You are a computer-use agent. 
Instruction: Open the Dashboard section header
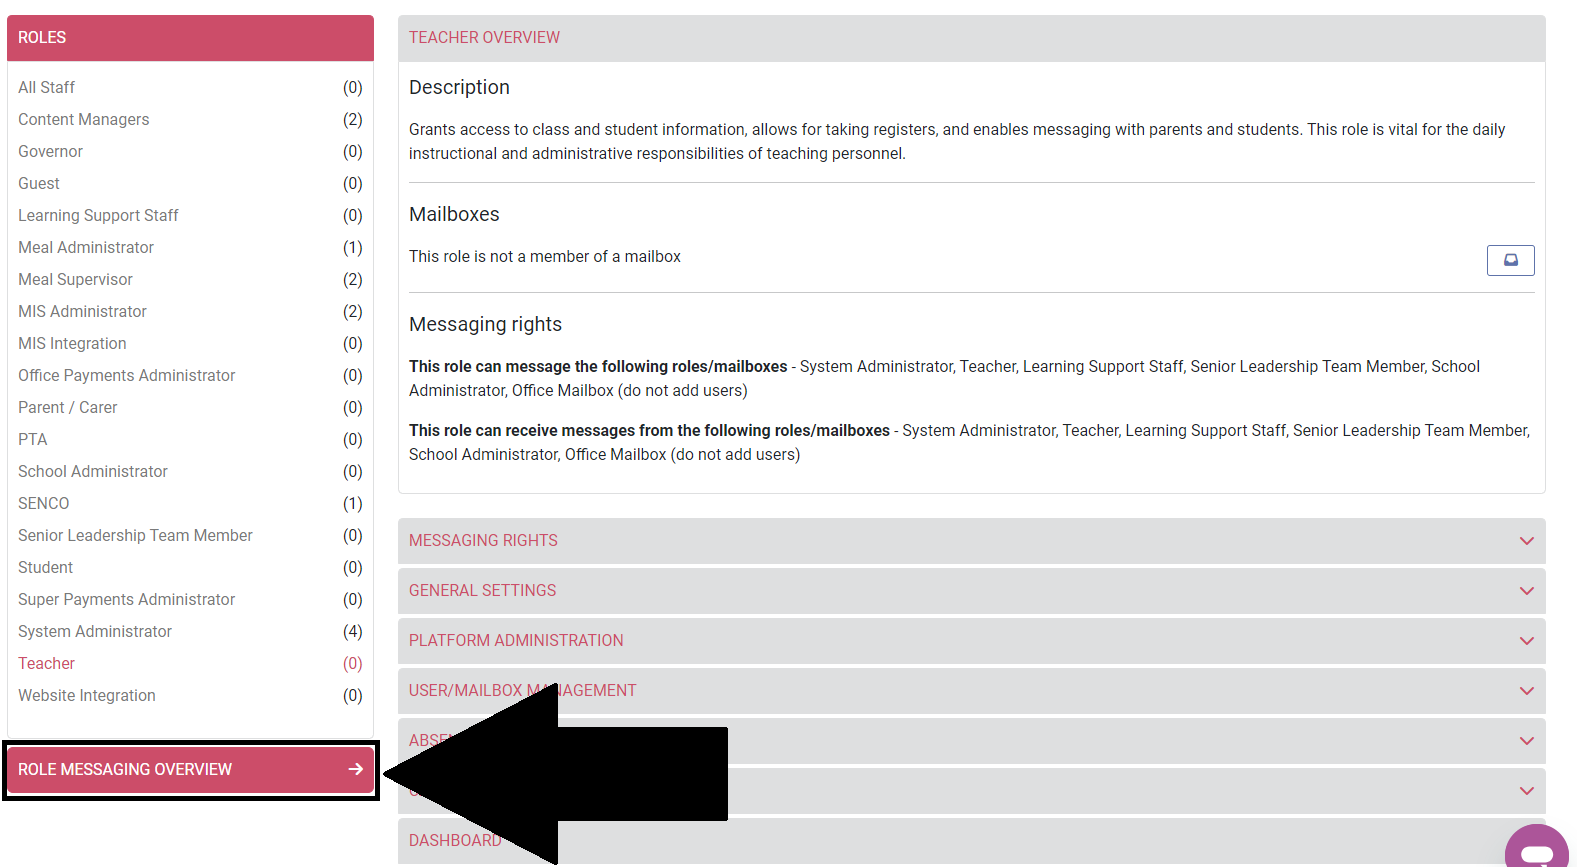click(455, 840)
